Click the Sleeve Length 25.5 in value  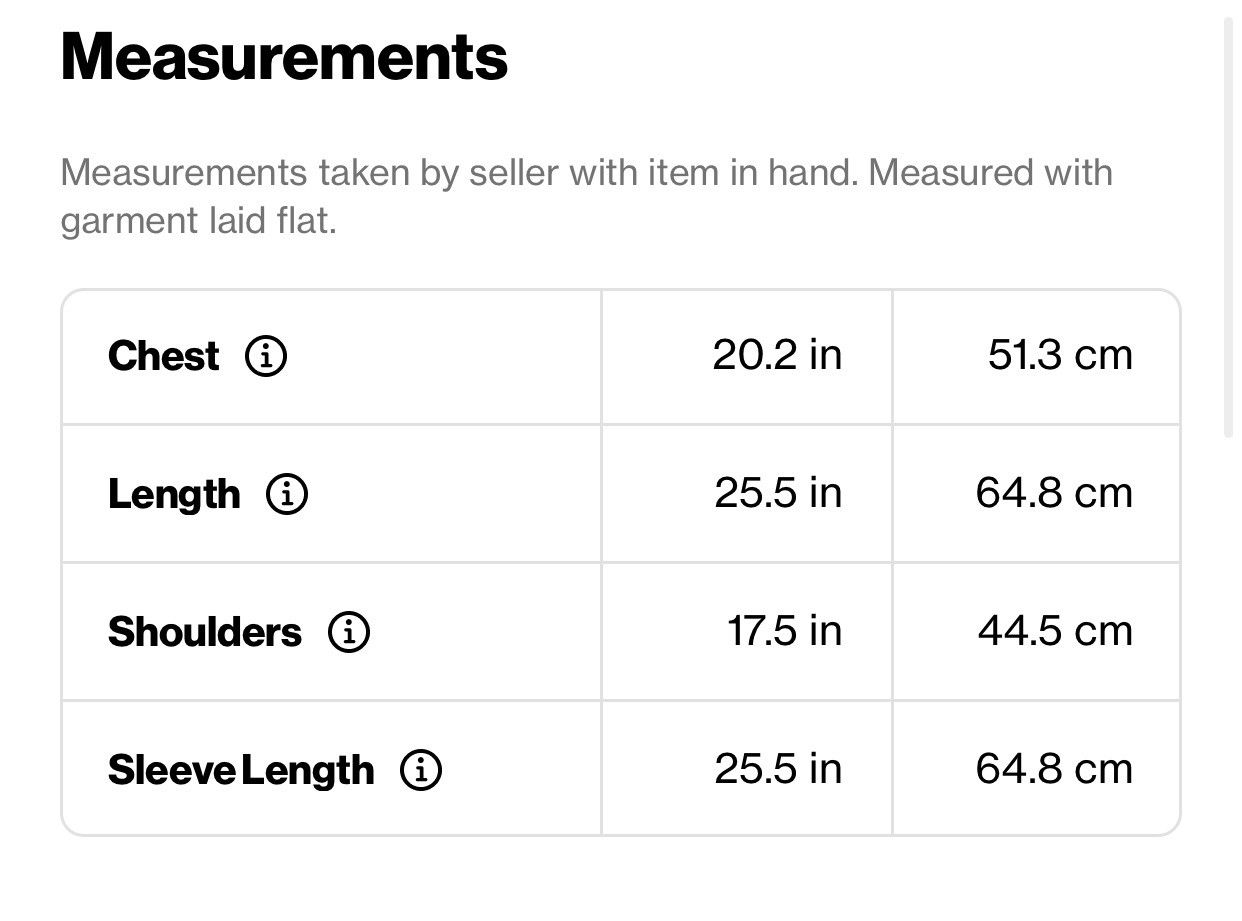(778, 769)
